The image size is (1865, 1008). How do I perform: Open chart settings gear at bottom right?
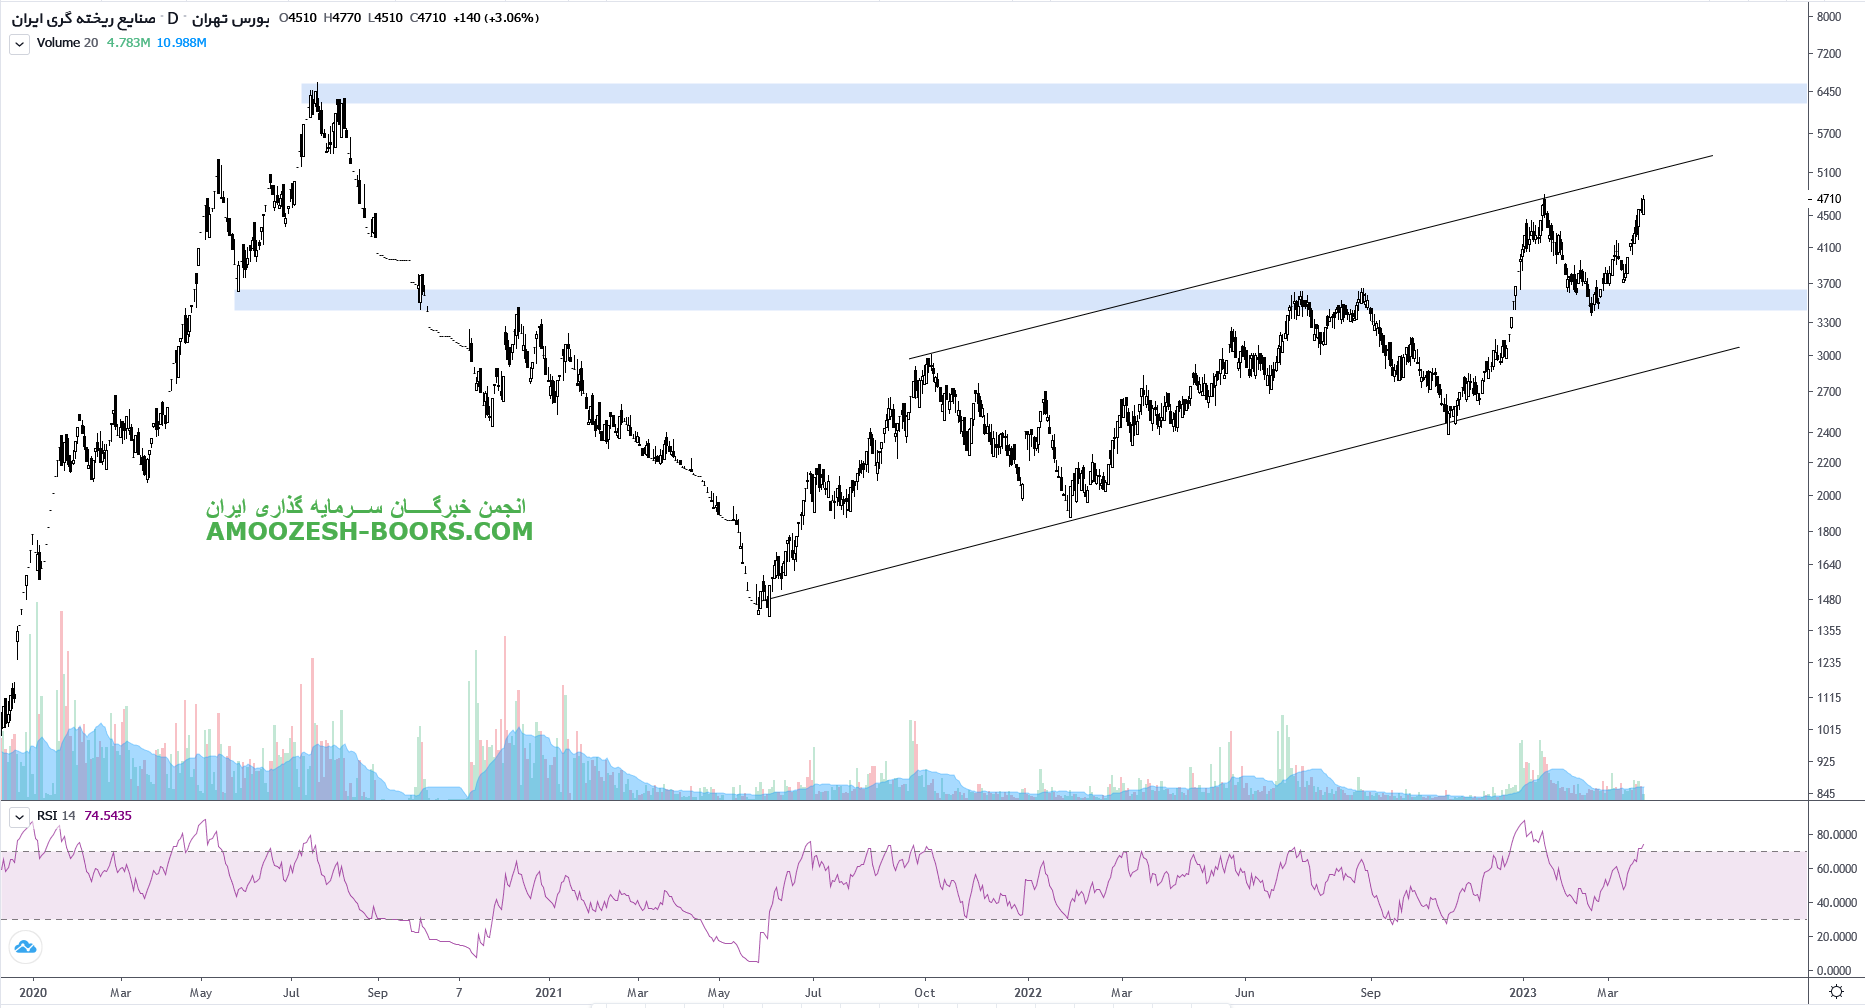pyautogui.click(x=1836, y=992)
